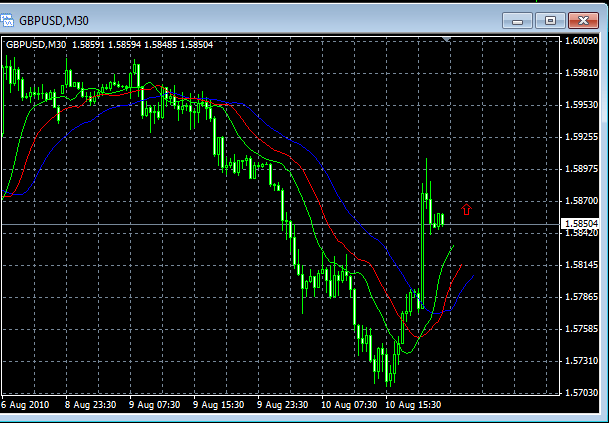Click the time label 10 Aug 07:30
609x423 pixels.
coord(349,405)
